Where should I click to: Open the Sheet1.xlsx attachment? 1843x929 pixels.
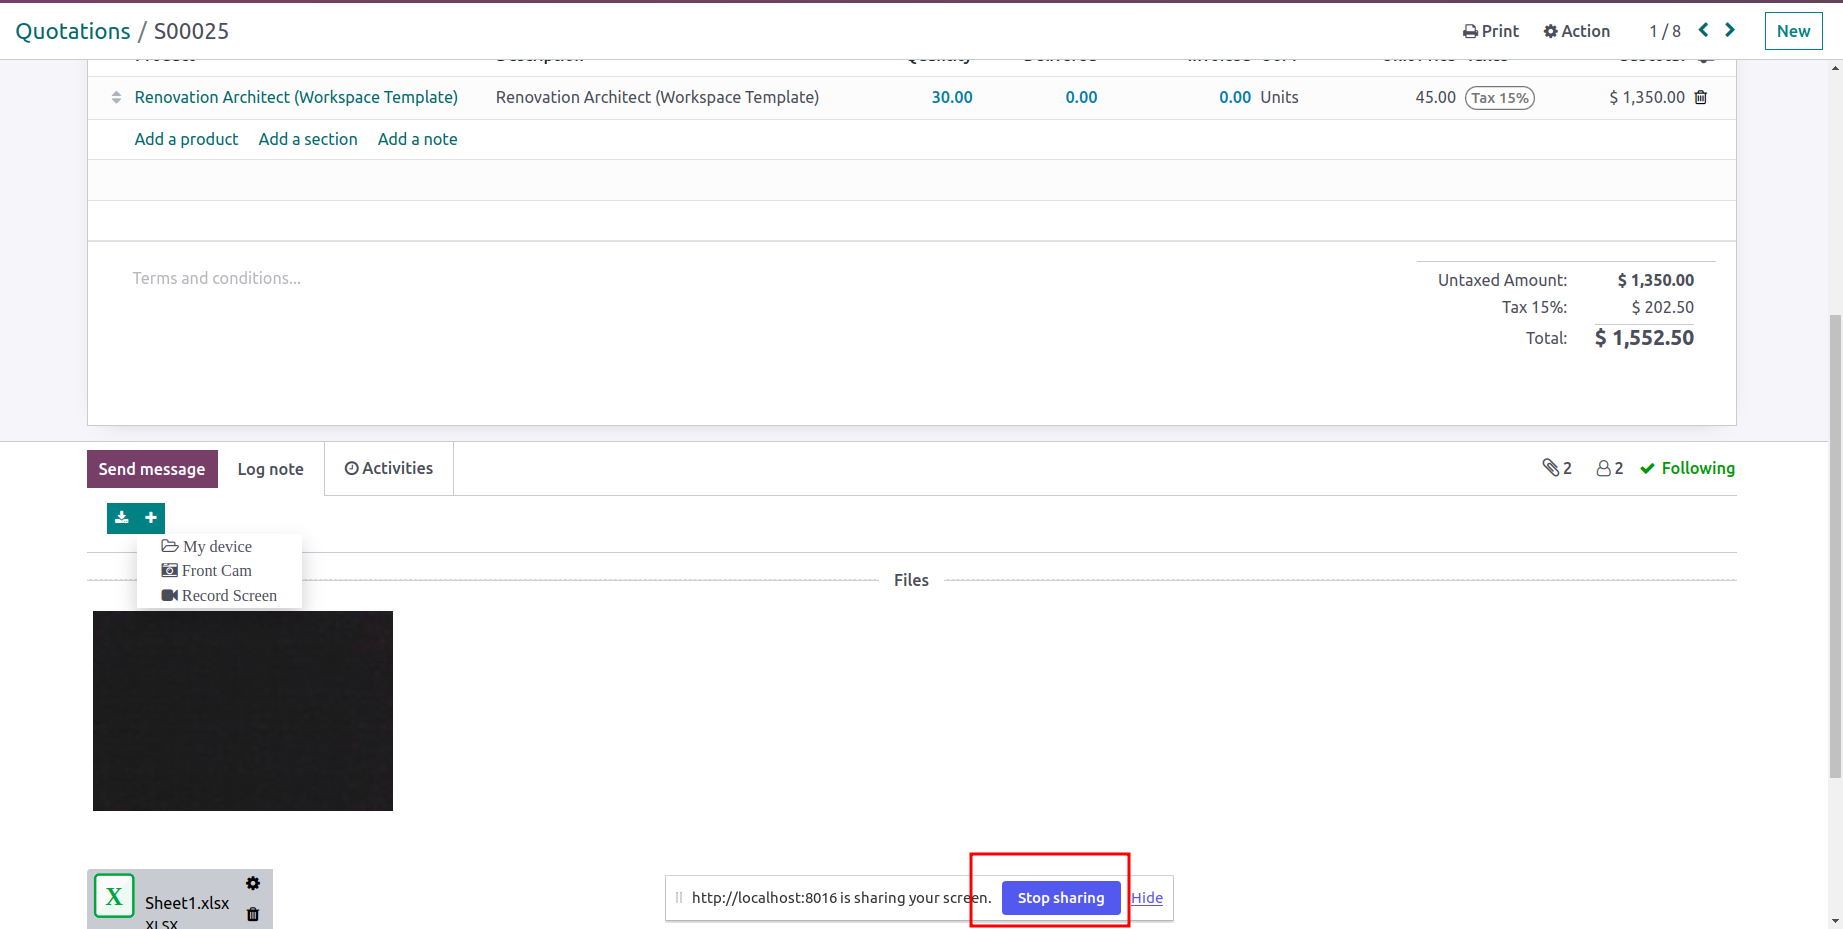pyautogui.click(x=187, y=903)
